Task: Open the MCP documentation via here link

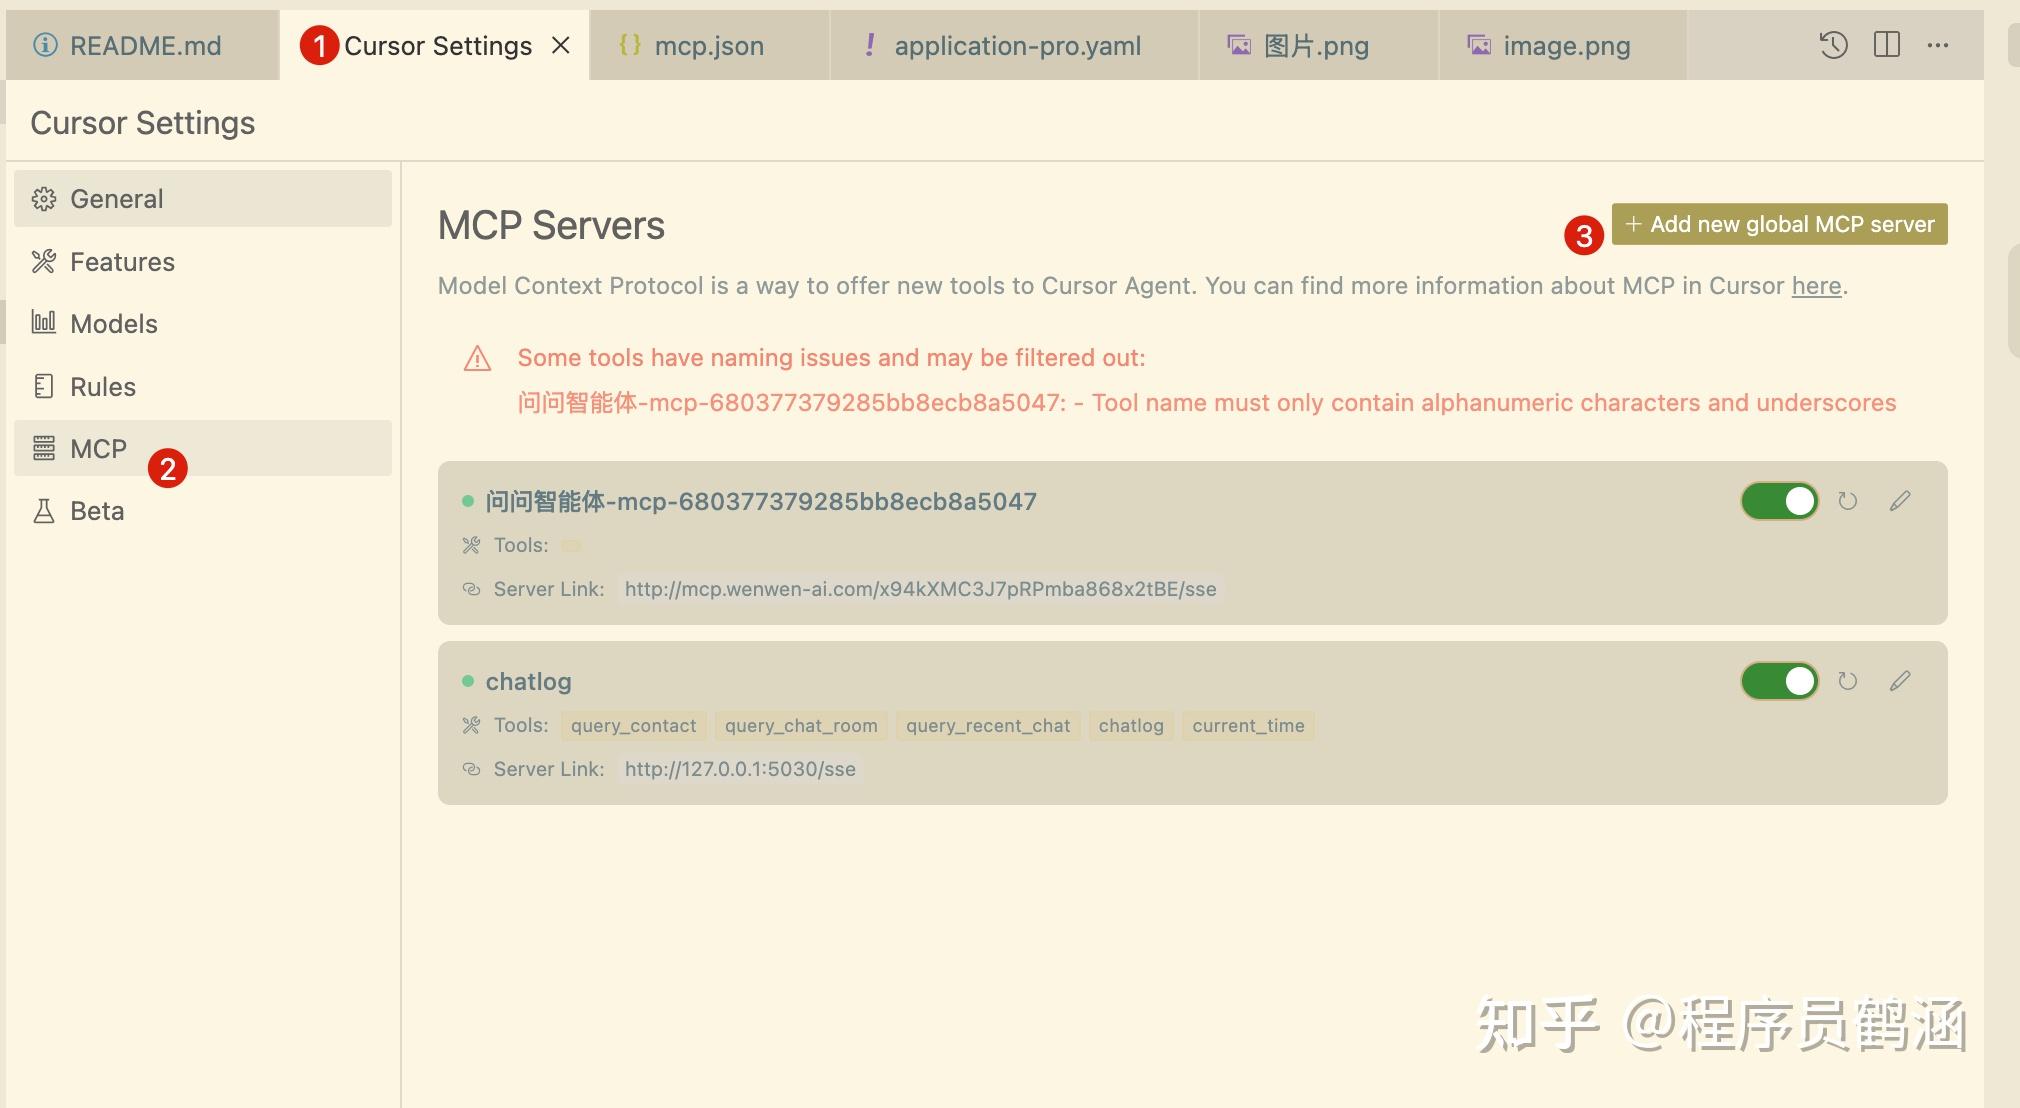Action: (1815, 286)
